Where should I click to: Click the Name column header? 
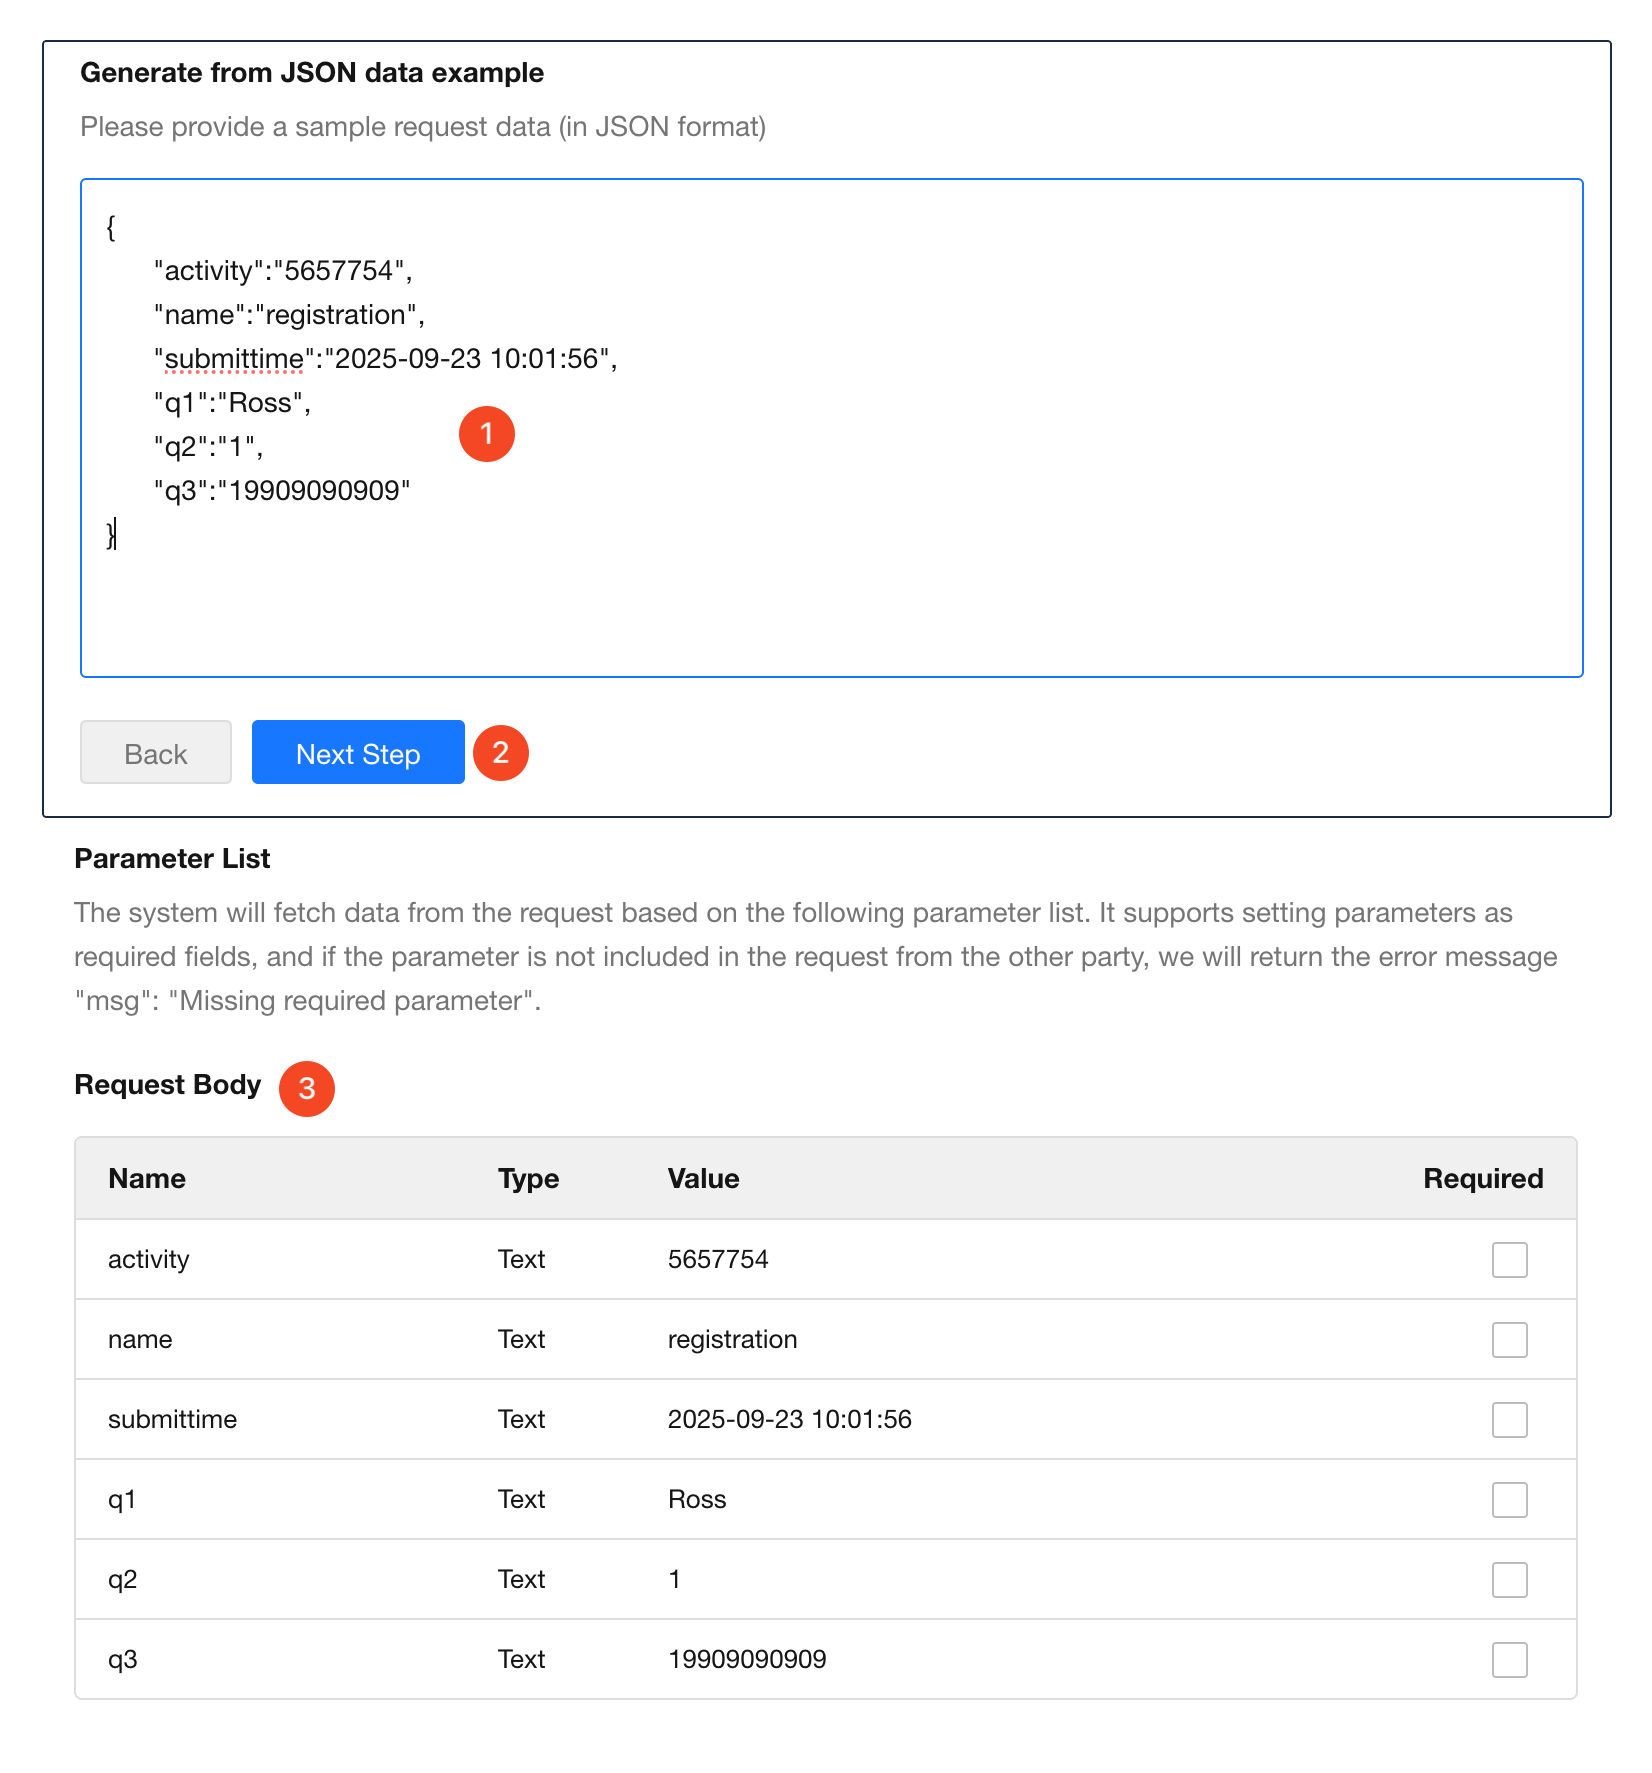[147, 1179]
